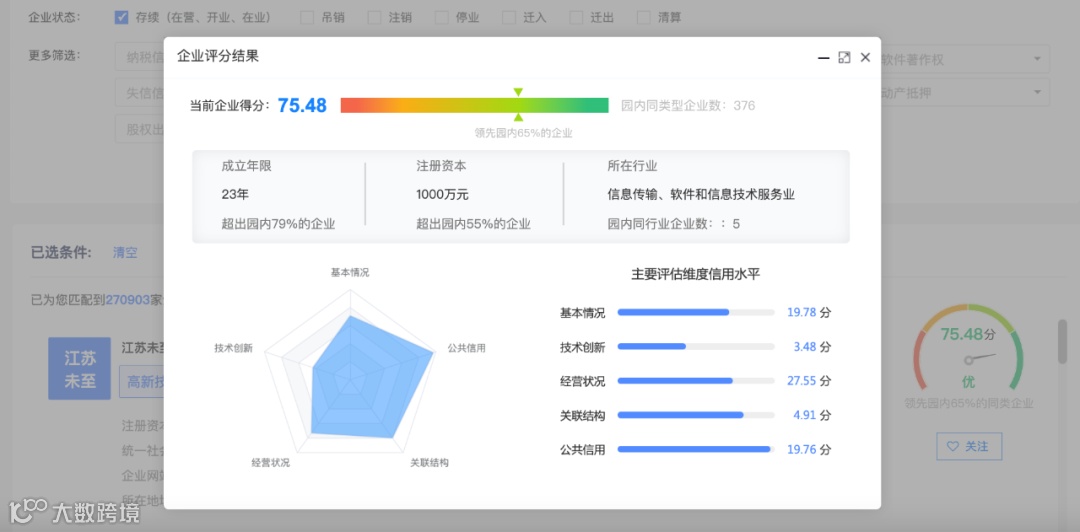Click the 27.55 分 score value
Viewport: 1080px width, 532px height.
click(809, 380)
